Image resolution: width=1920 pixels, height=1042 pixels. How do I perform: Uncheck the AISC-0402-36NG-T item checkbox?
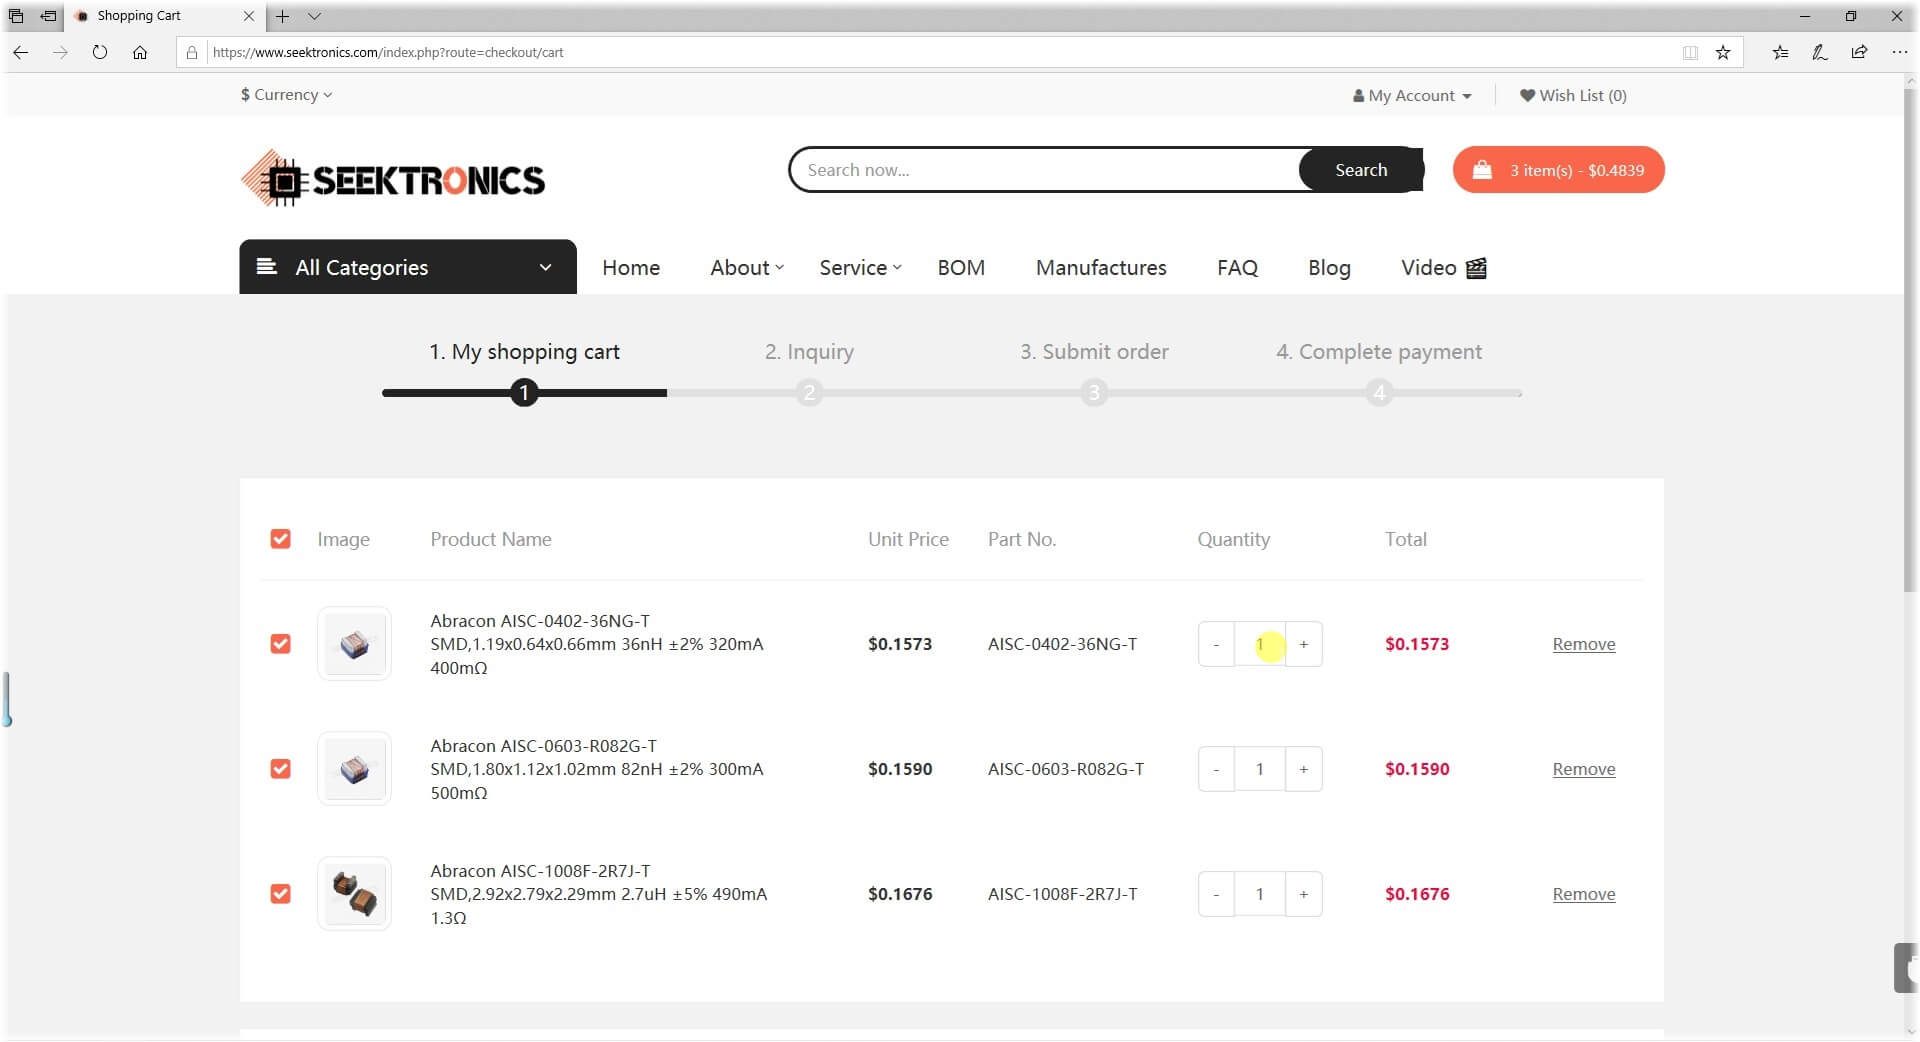point(281,644)
